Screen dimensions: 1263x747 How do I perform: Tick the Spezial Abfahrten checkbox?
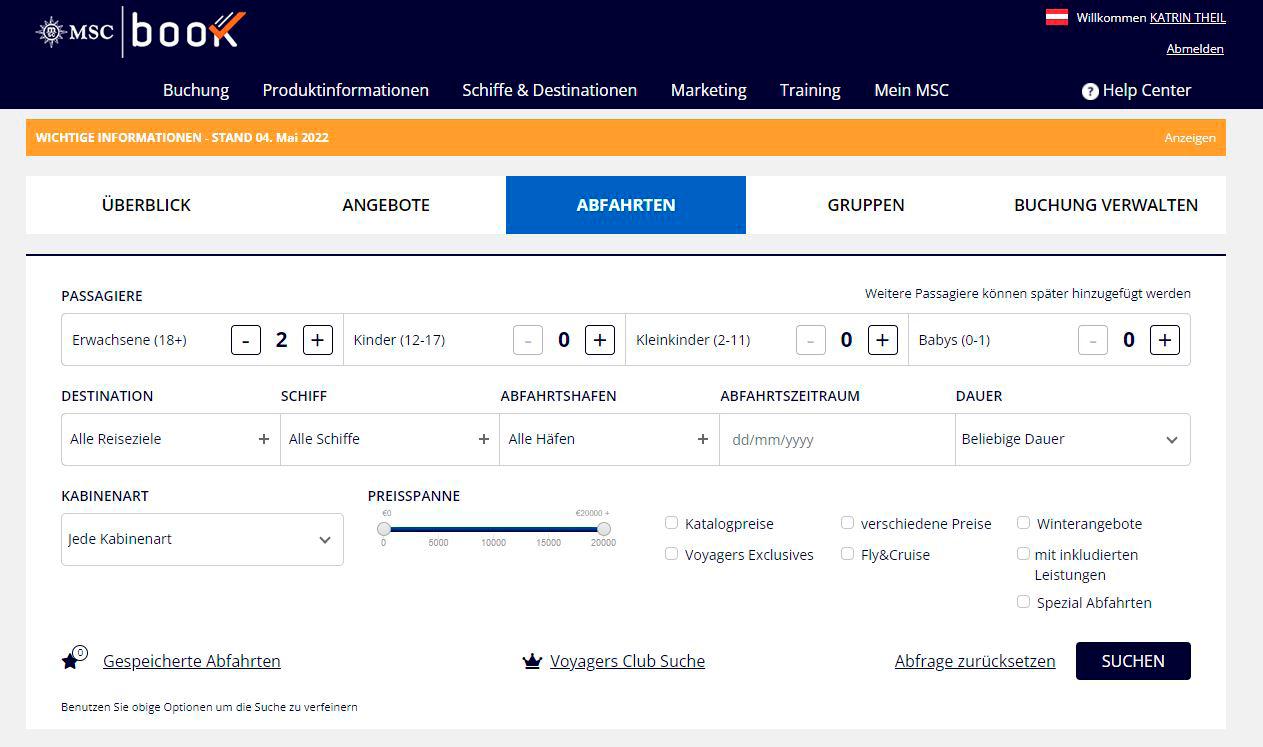[x=1024, y=602]
